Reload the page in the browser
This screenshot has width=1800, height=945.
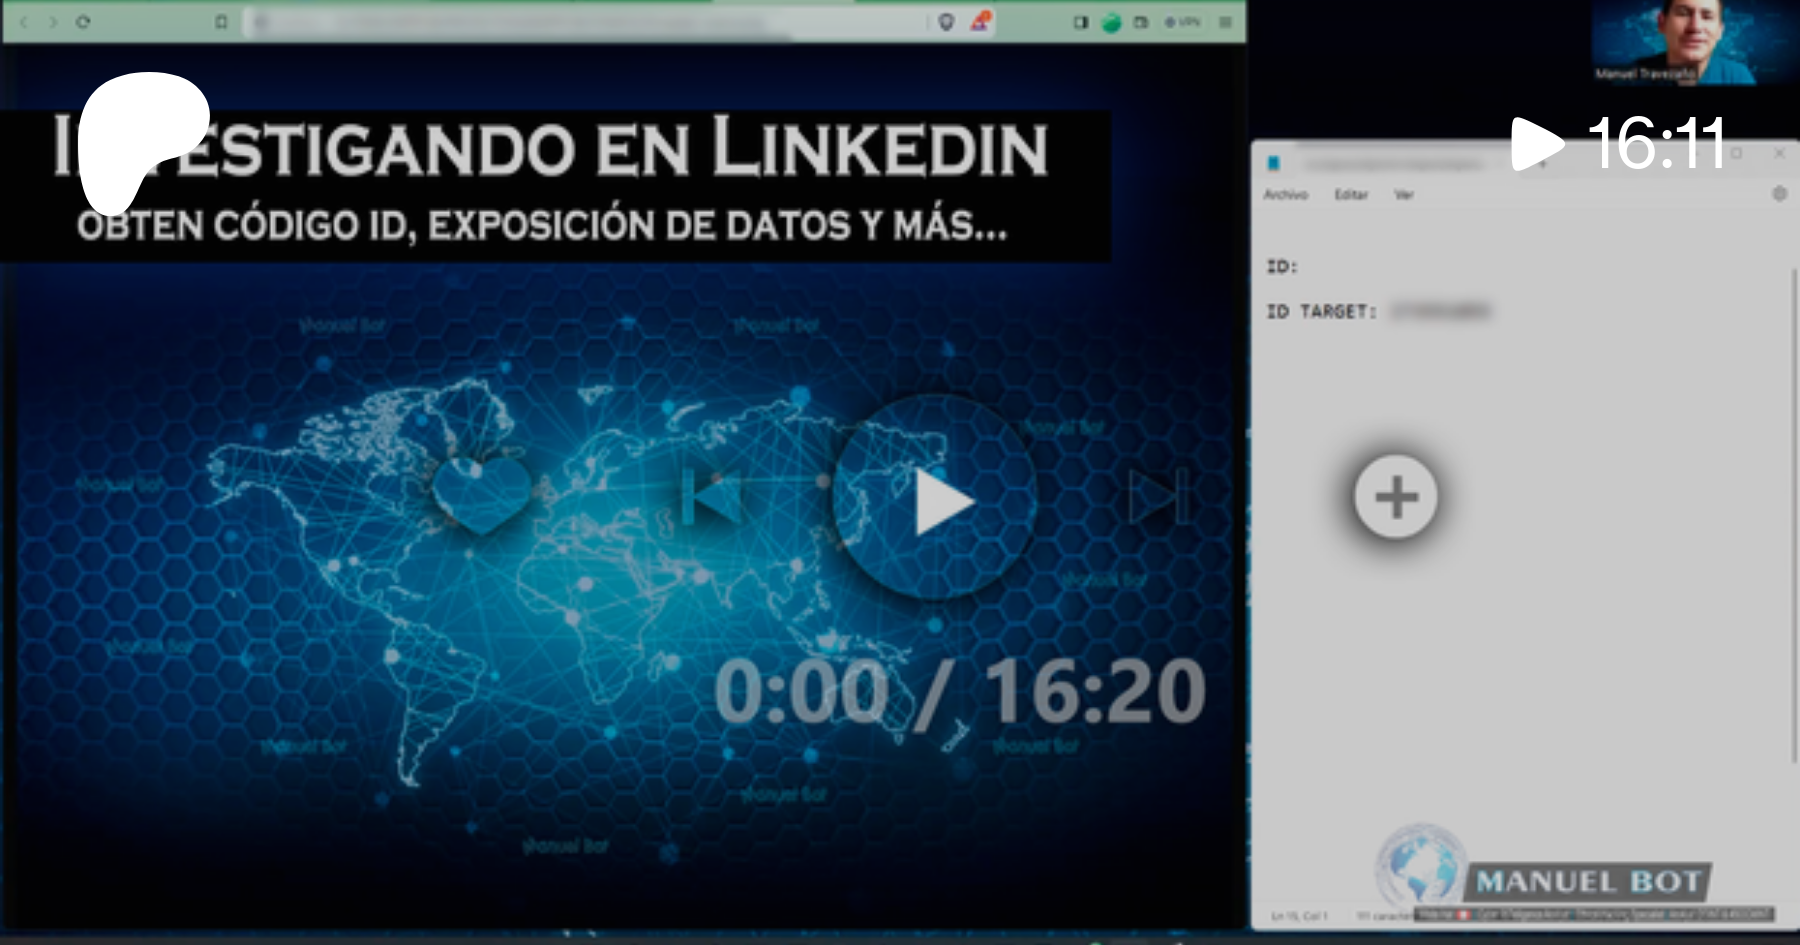point(83,21)
